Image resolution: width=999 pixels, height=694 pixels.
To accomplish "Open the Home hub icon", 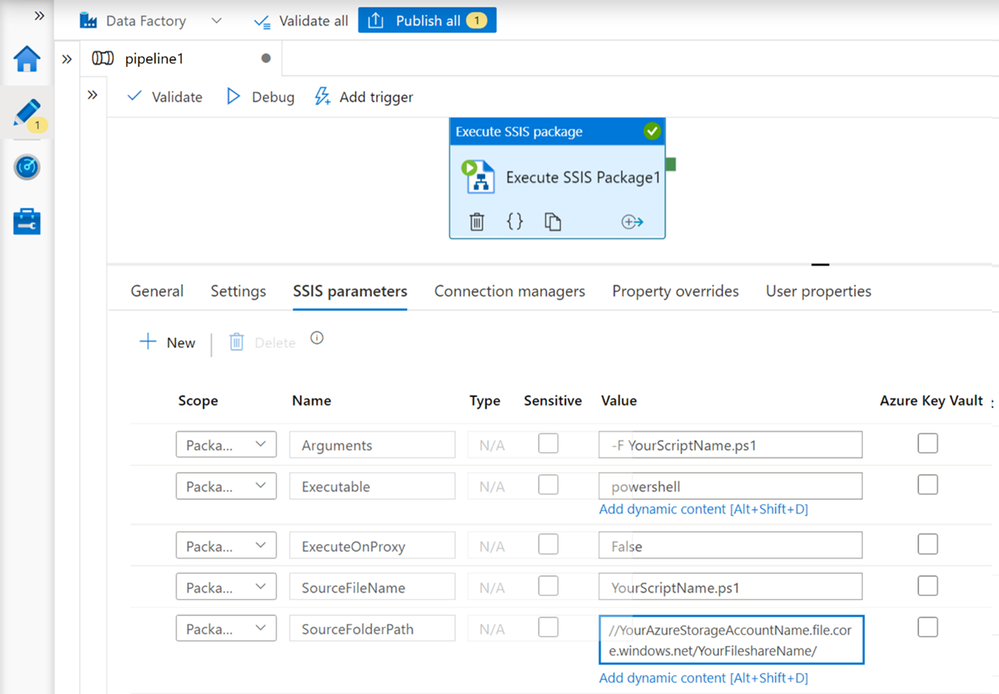I will (27, 59).
